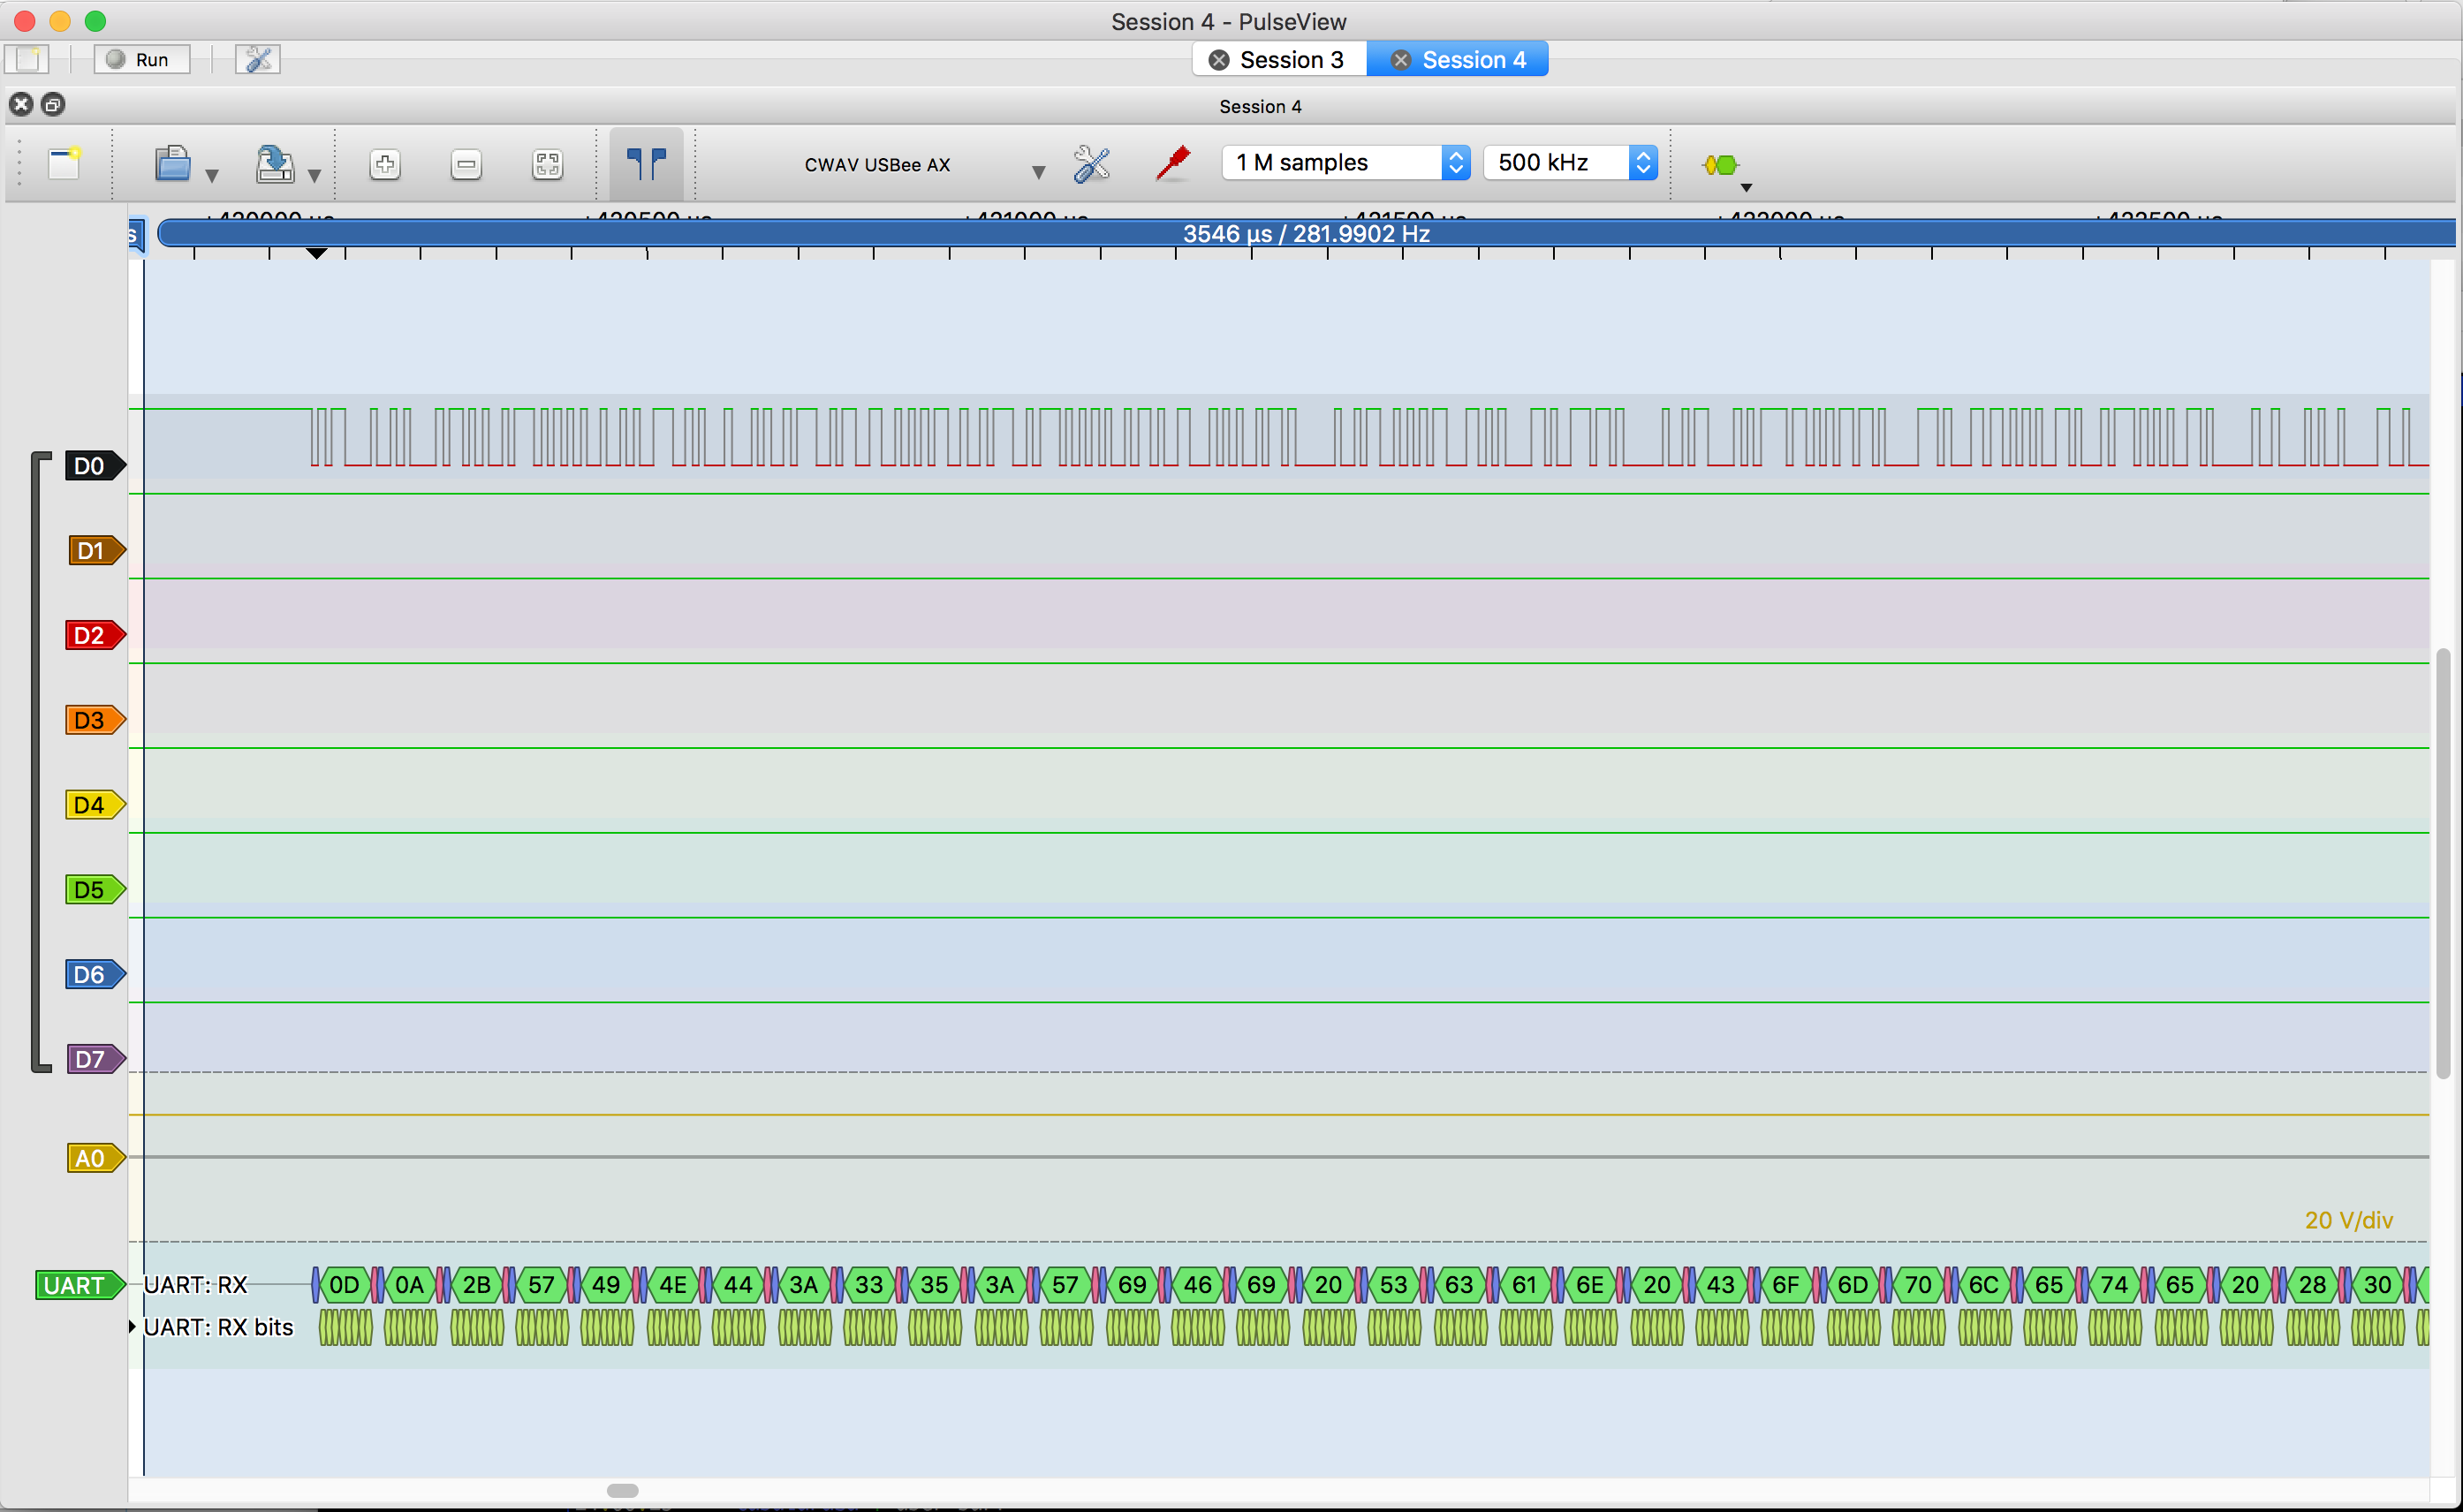Click the decoded byte 74 annotation
This screenshot has height=1512, width=2463.
pyautogui.click(x=2115, y=1285)
